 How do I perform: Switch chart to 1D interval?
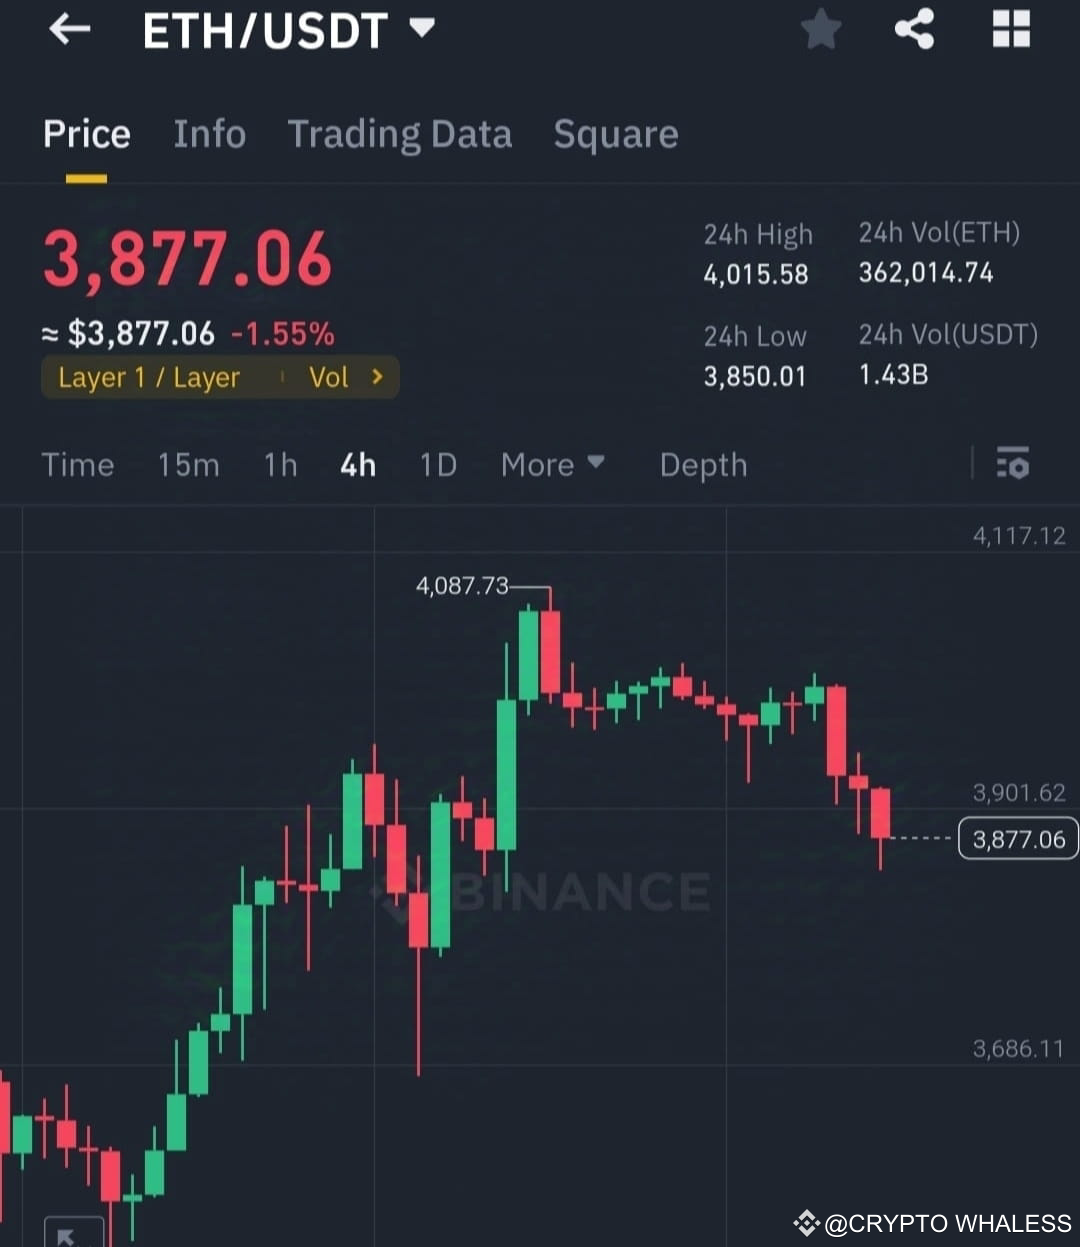coord(437,465)
